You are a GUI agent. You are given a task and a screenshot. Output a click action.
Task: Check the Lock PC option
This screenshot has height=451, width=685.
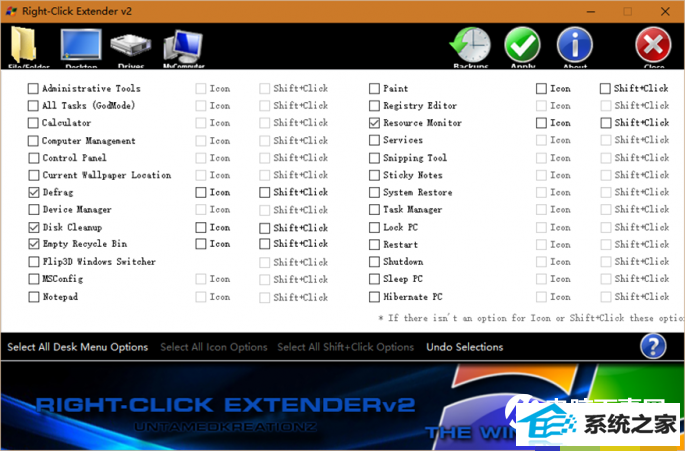[374, 227]
